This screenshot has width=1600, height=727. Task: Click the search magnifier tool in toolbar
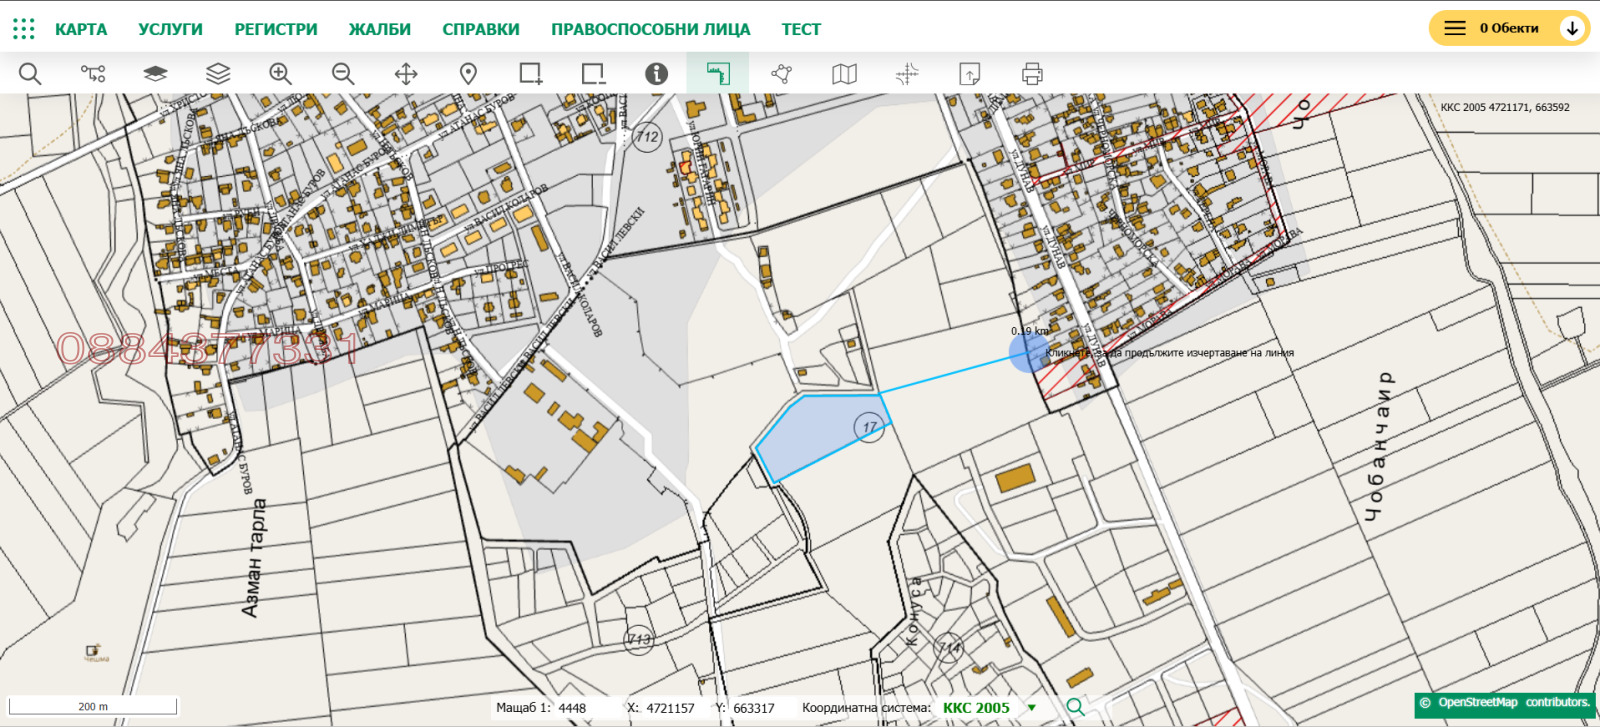[x=30, y=74]
